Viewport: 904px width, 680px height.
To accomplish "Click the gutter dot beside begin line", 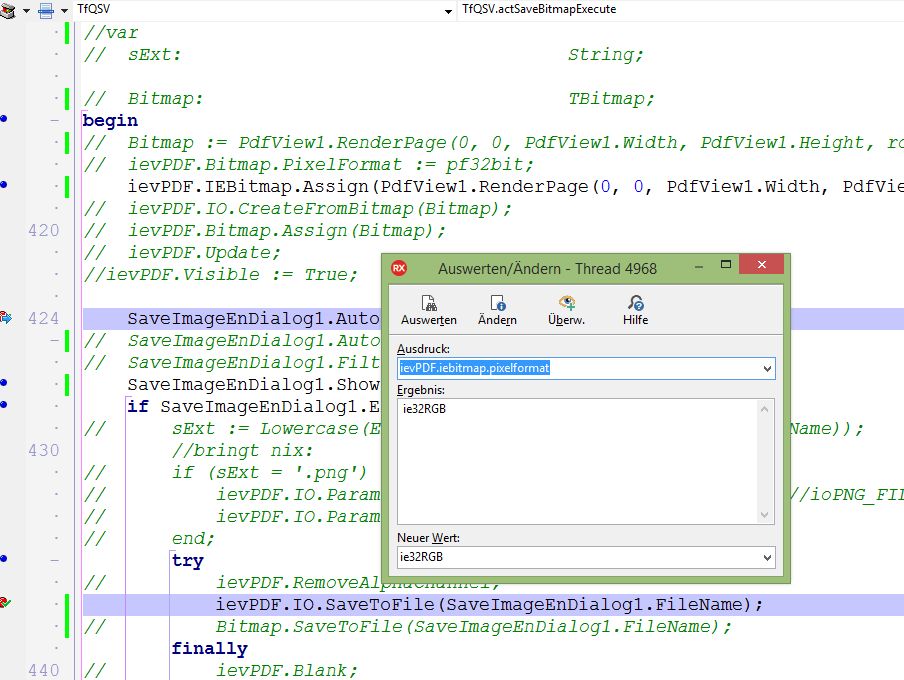I will 3,119.
